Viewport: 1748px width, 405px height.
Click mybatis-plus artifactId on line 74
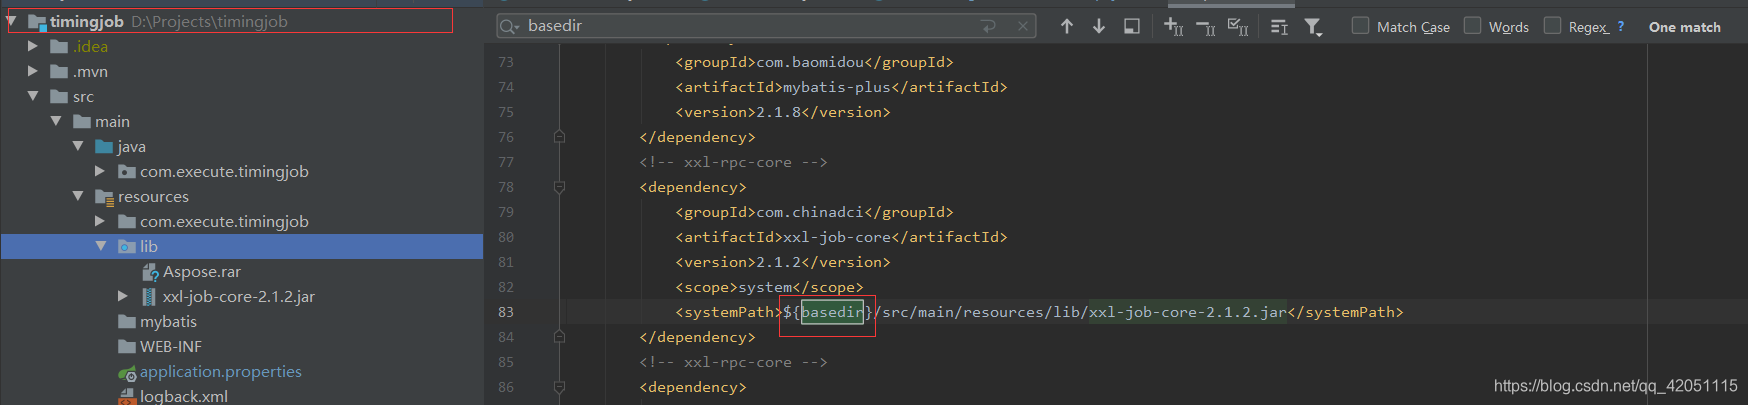coord(836,87)
